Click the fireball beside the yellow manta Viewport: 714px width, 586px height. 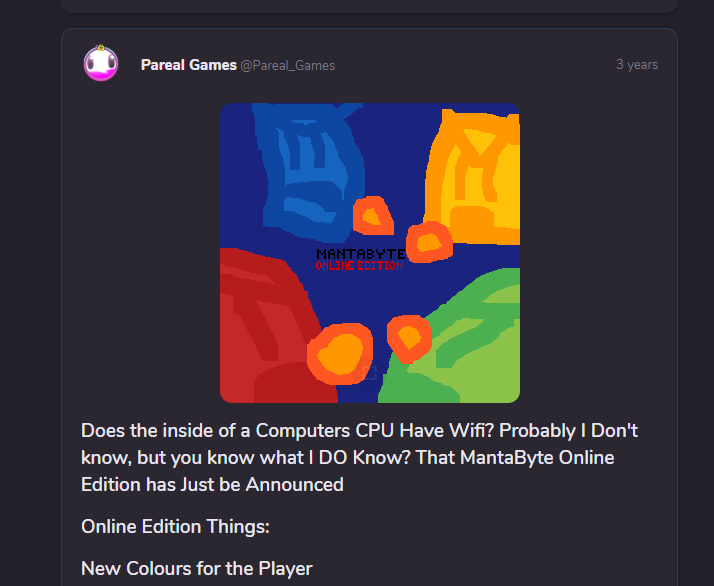coord(429,242)
